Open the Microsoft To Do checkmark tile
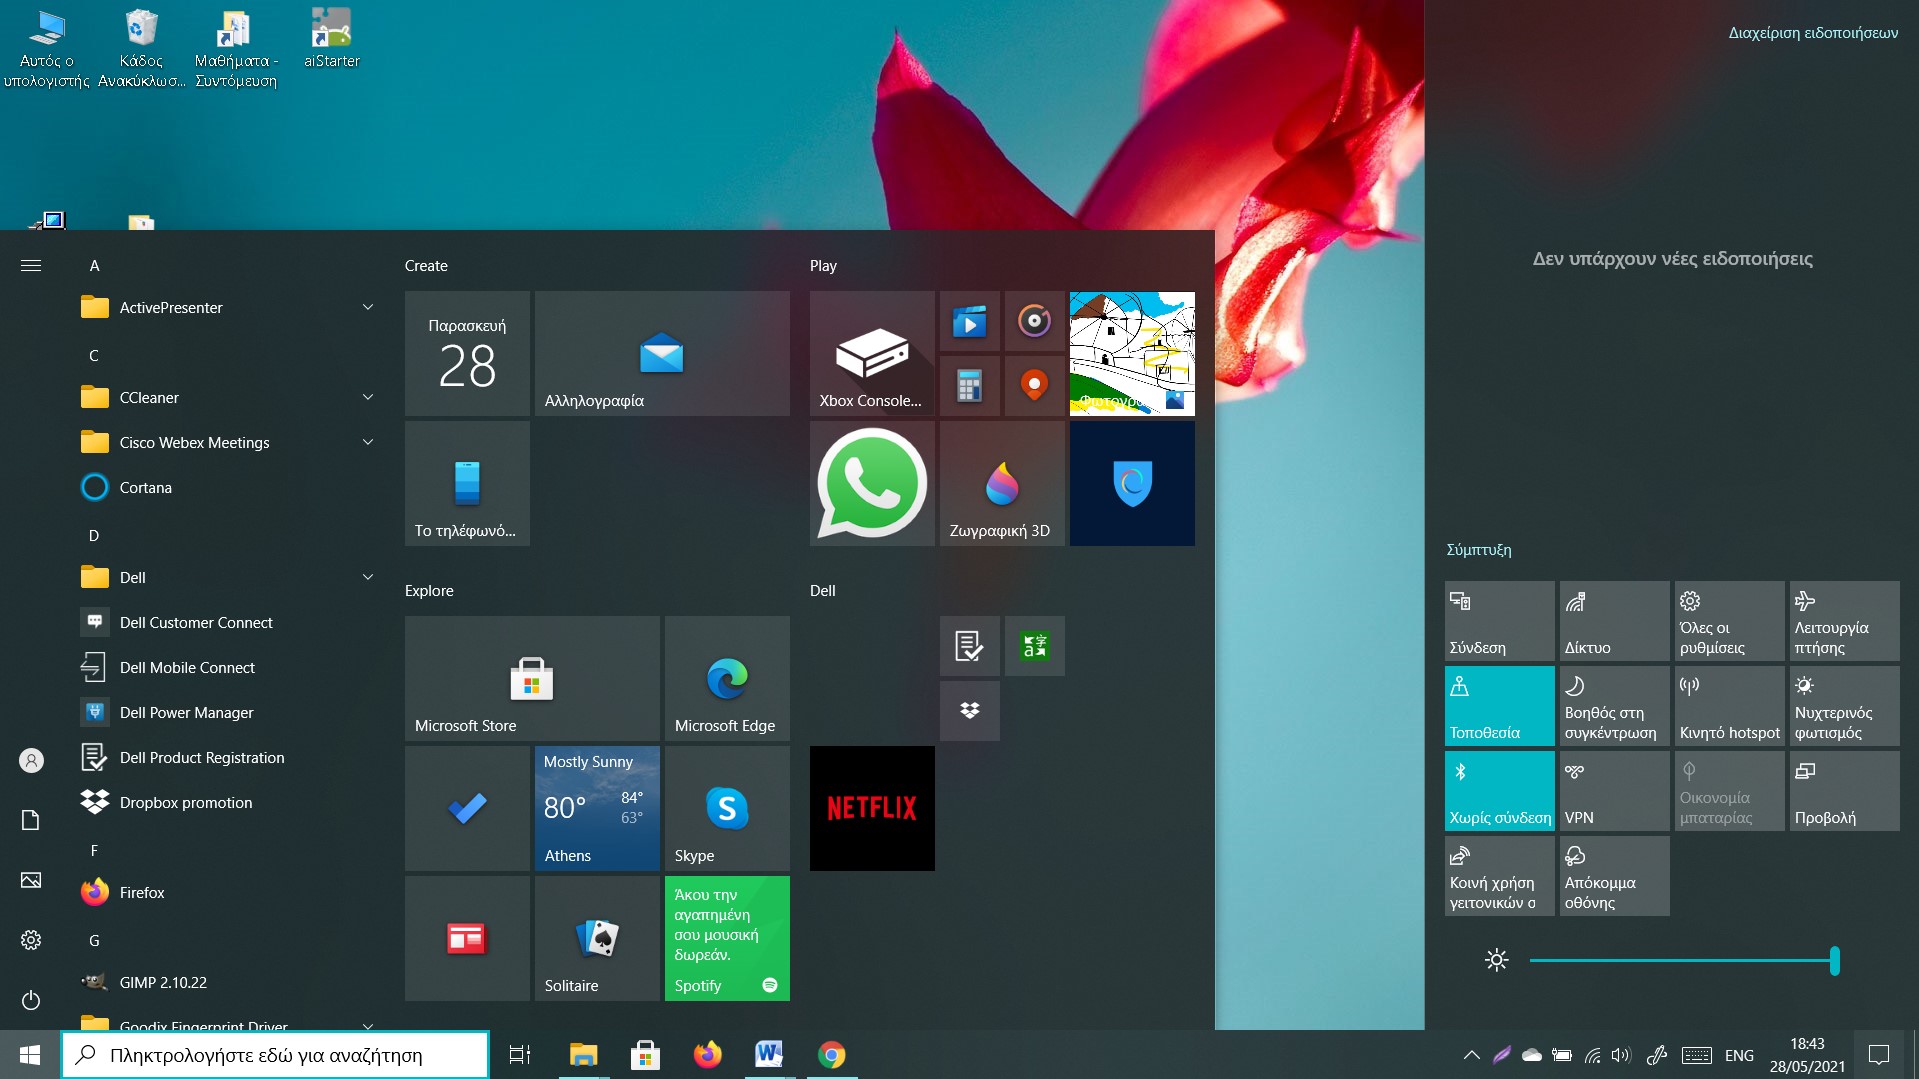Viewport: 1919px width, 1079px height. pyautogui.click(x=467, y=808)
